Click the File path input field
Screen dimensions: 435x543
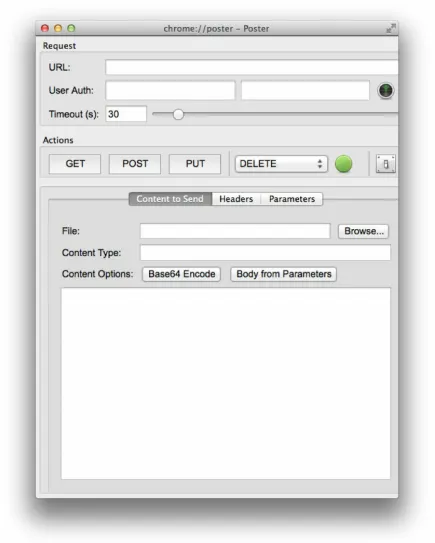click(x=235, y=231)
